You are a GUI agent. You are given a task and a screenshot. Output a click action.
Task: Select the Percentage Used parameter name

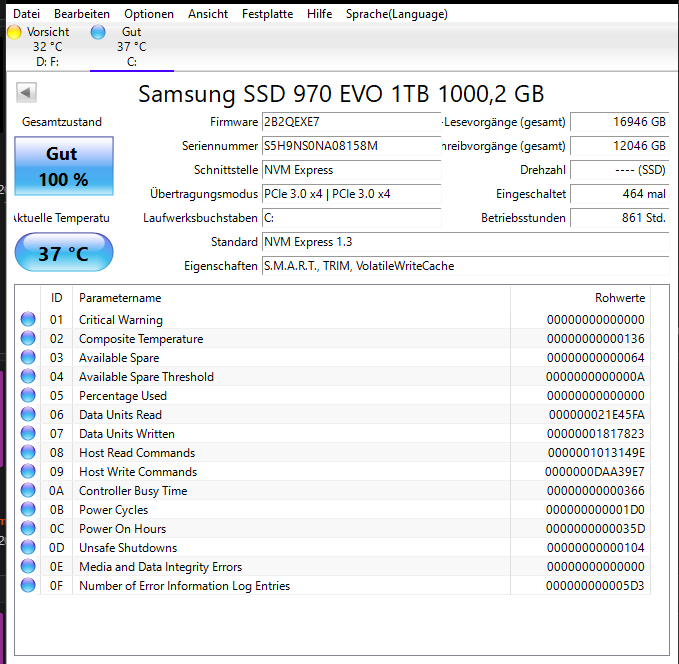click(x=123, y=396)
